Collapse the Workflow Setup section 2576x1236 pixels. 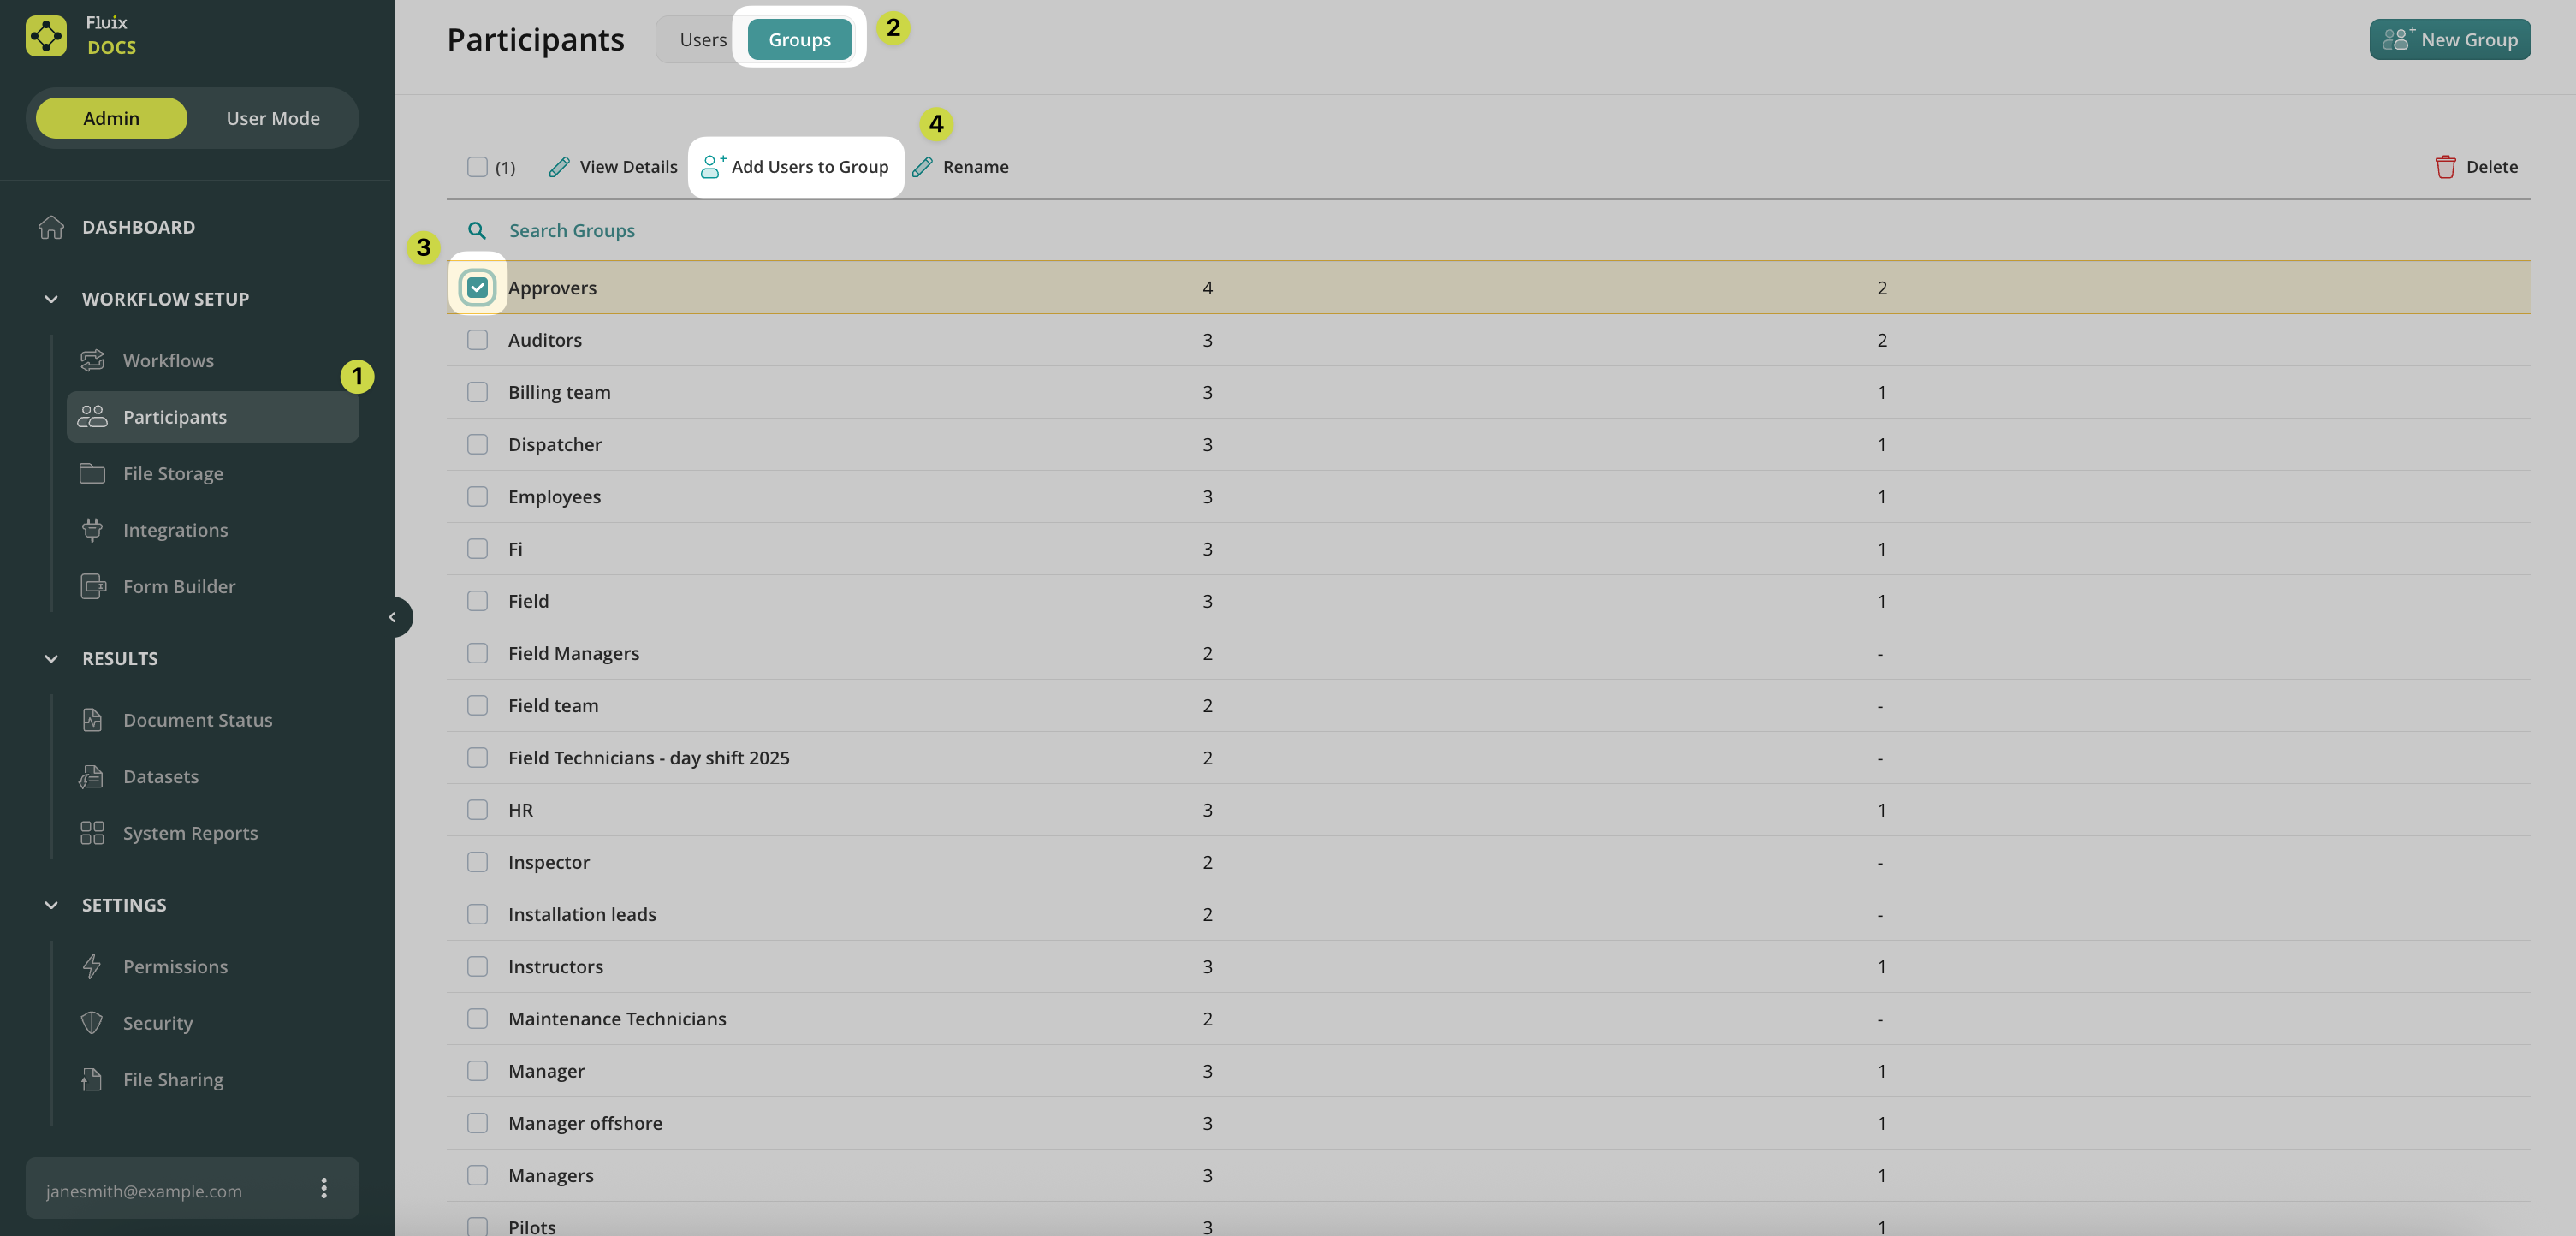[x=51, y=299]
